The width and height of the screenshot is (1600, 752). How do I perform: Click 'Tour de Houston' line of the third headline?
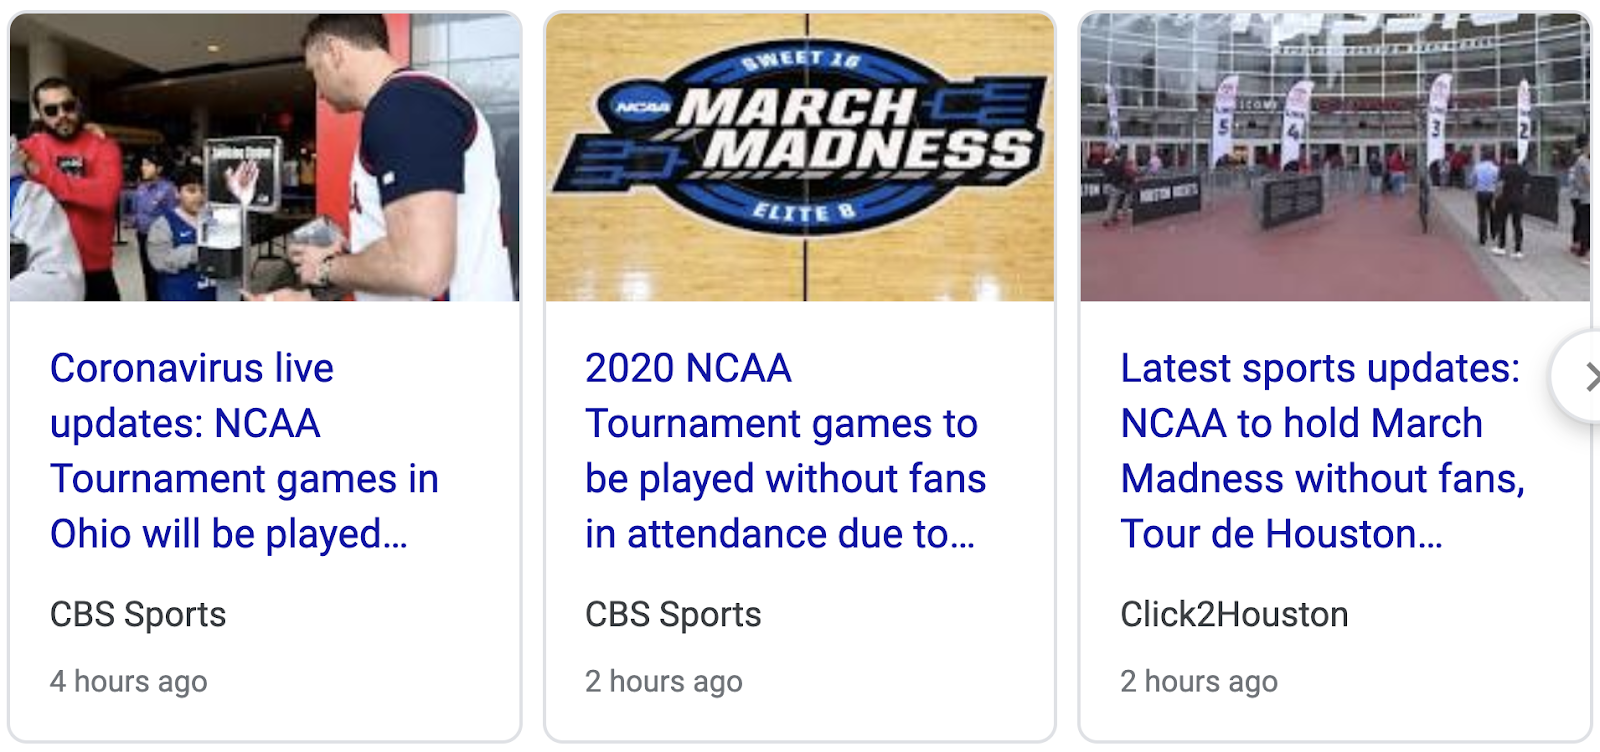[1281, 534]
